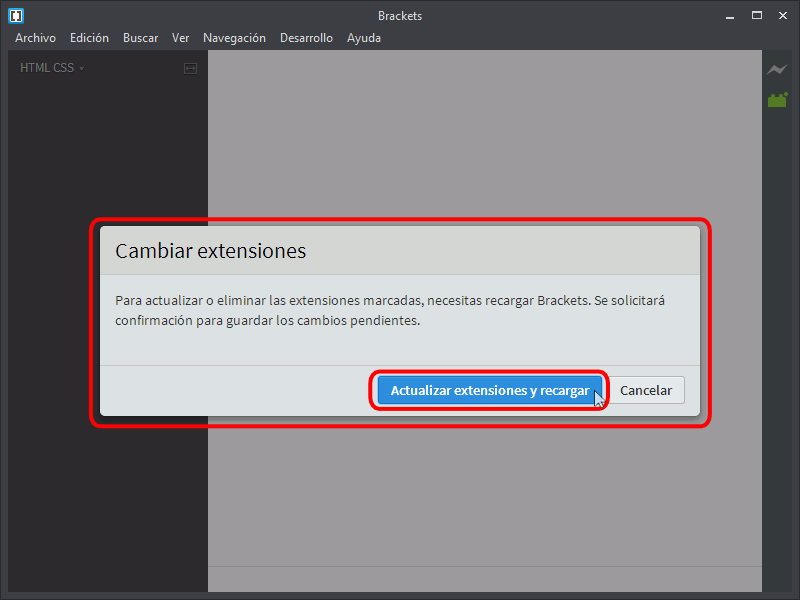
Task: Start Live Preview with the lightning icon
Action: pyautogui.click(x=777, y=69)
